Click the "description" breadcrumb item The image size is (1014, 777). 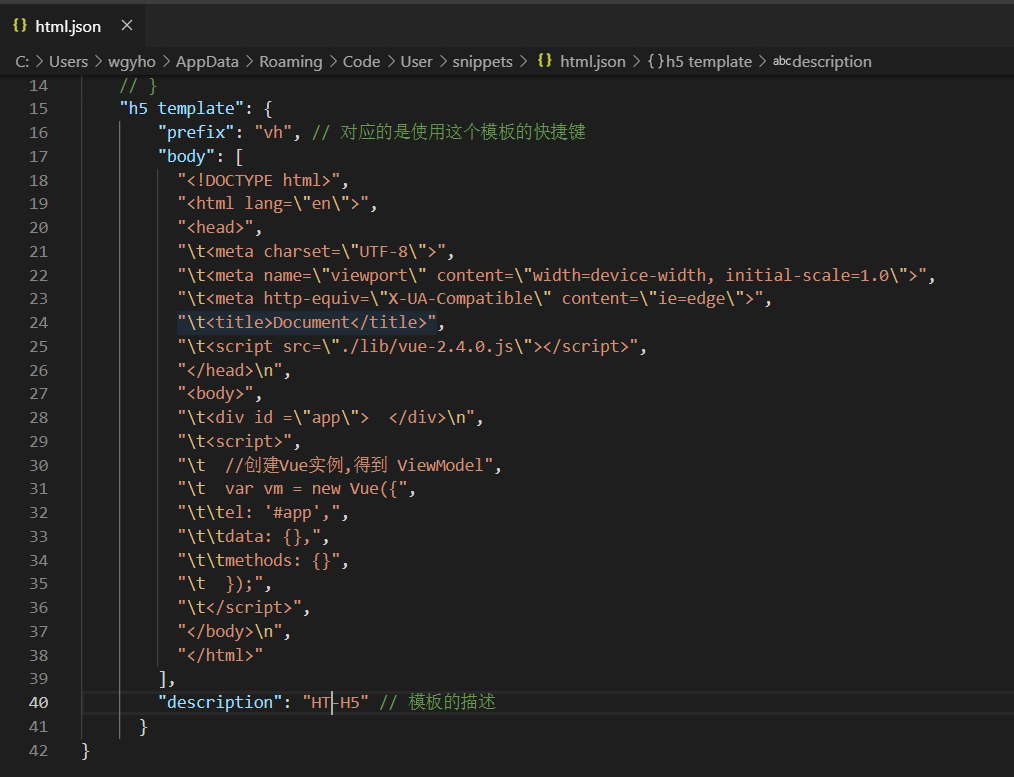(832, 61)
